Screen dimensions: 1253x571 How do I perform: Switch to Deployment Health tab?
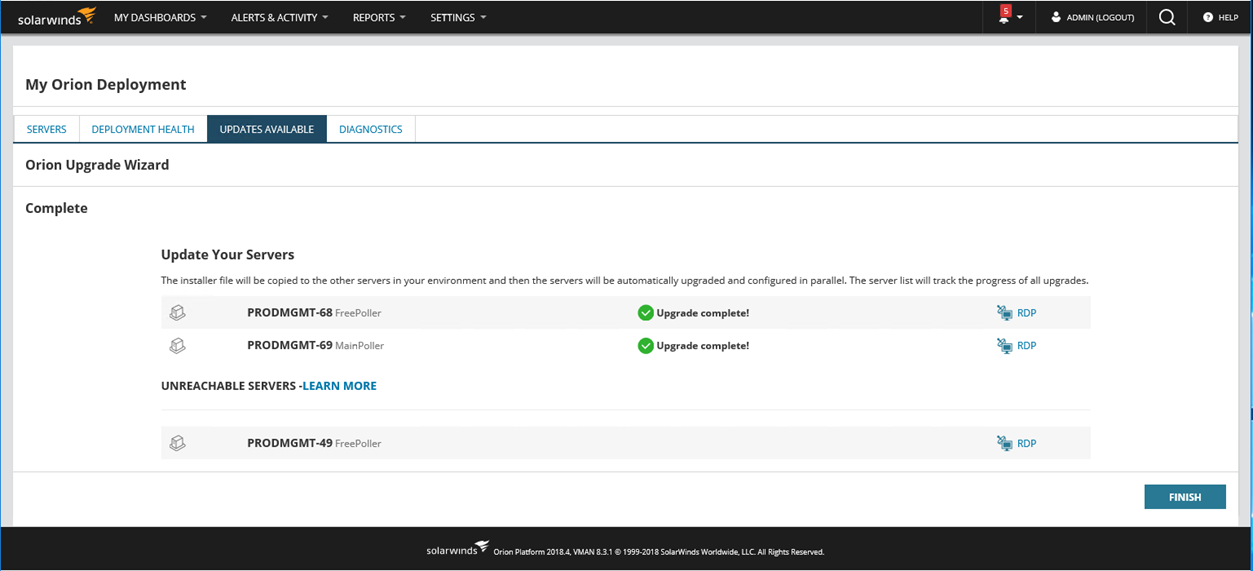143,129
